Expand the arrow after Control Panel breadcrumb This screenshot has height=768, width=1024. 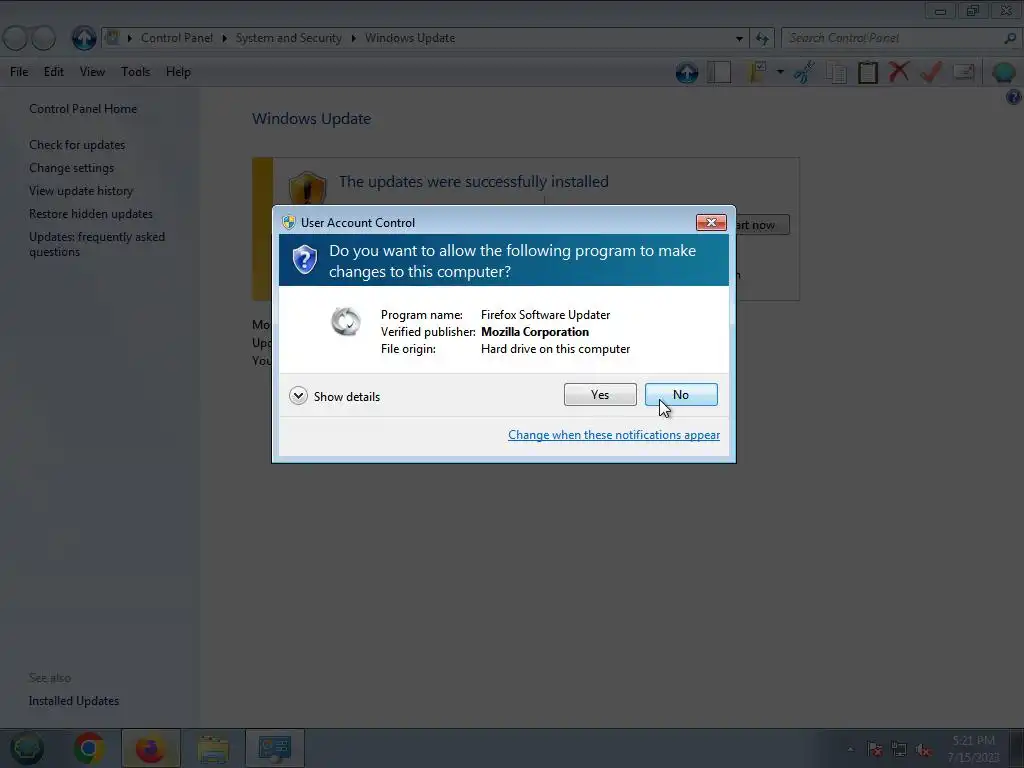[224, 38]
